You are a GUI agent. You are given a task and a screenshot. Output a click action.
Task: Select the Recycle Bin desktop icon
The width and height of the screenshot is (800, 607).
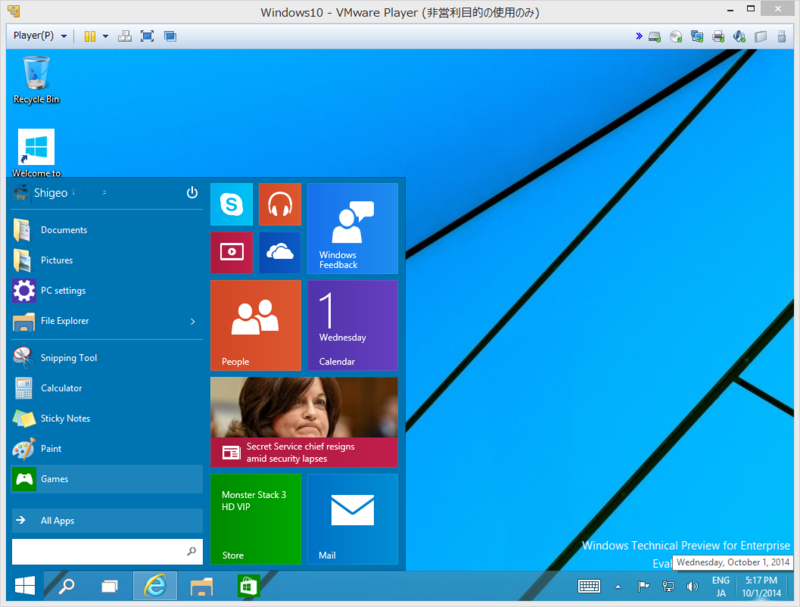(x=36, y=81)
